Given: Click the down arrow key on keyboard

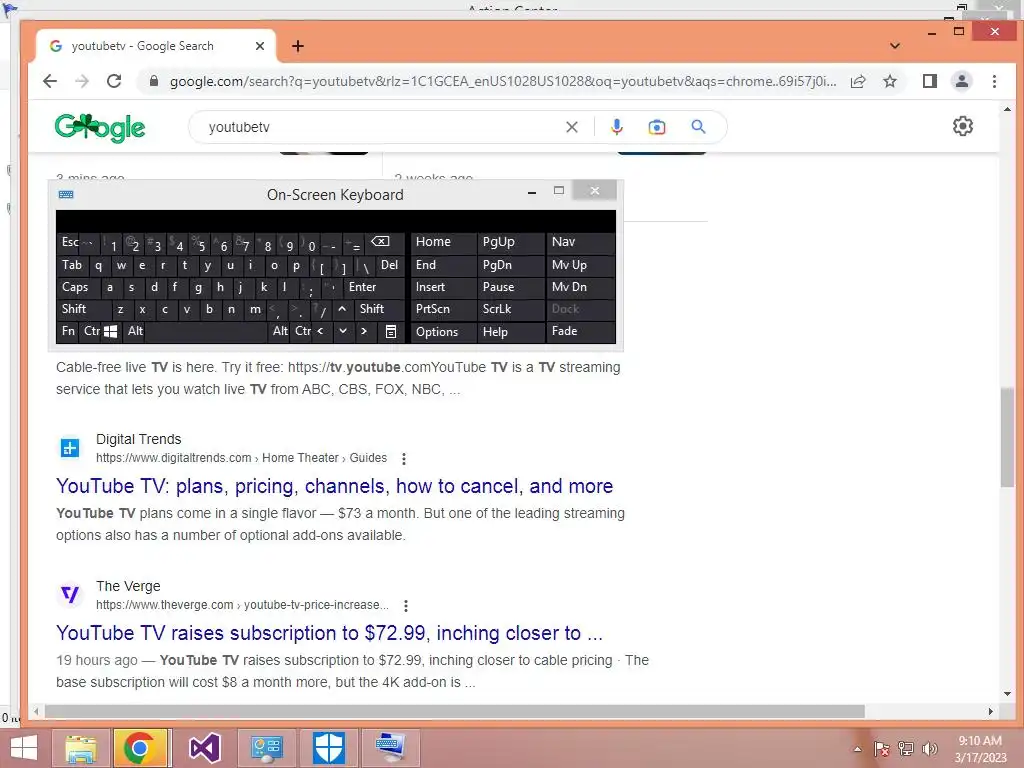Looking at the screenshot, I should (342, 331).
